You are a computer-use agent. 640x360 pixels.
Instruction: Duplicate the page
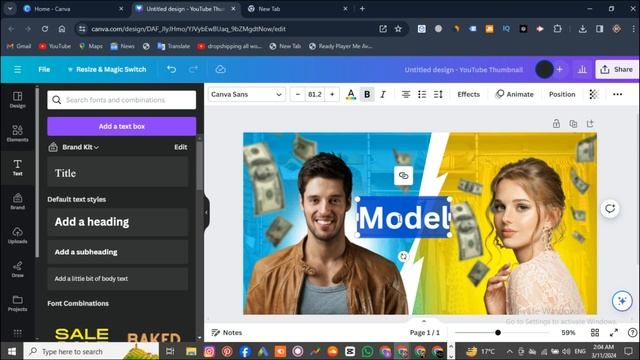point(573,124)
